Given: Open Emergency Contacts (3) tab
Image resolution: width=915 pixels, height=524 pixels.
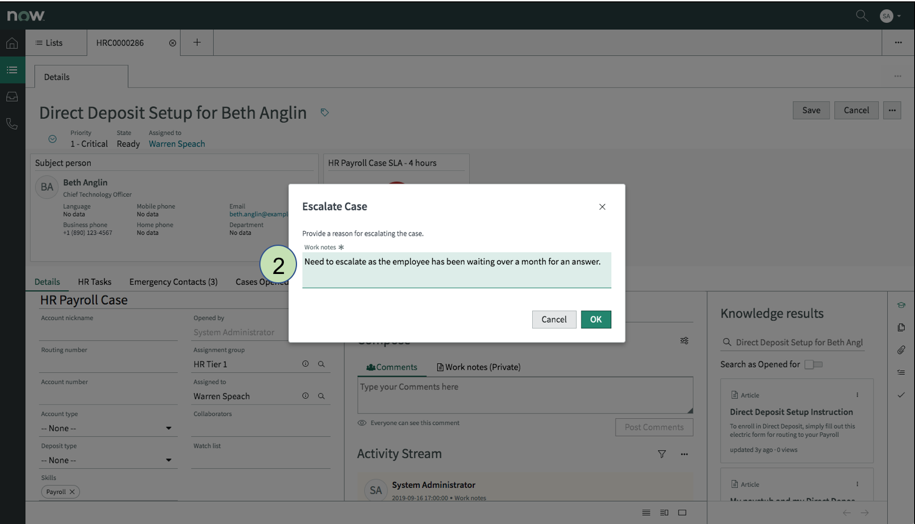Looking at the screenshot, I should 173,282.
